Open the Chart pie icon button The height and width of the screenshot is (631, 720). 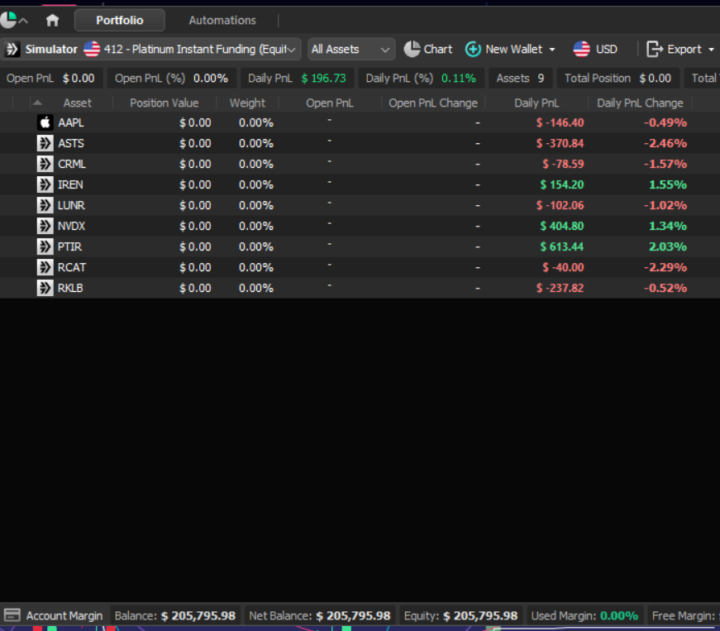tap(412, 49)
